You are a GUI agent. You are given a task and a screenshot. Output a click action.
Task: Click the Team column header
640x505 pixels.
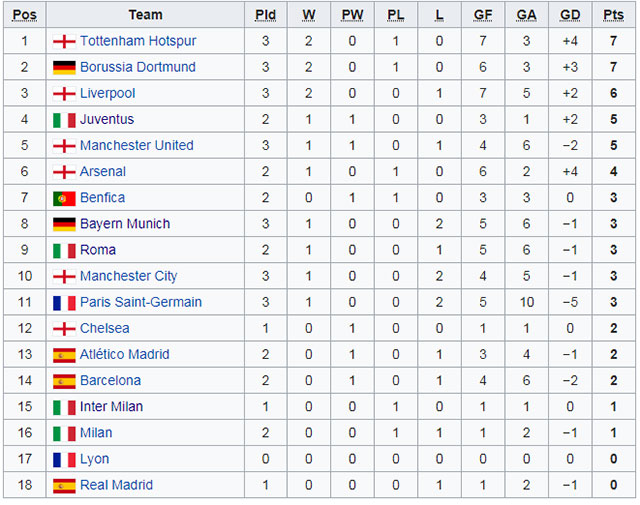[145, 15]
